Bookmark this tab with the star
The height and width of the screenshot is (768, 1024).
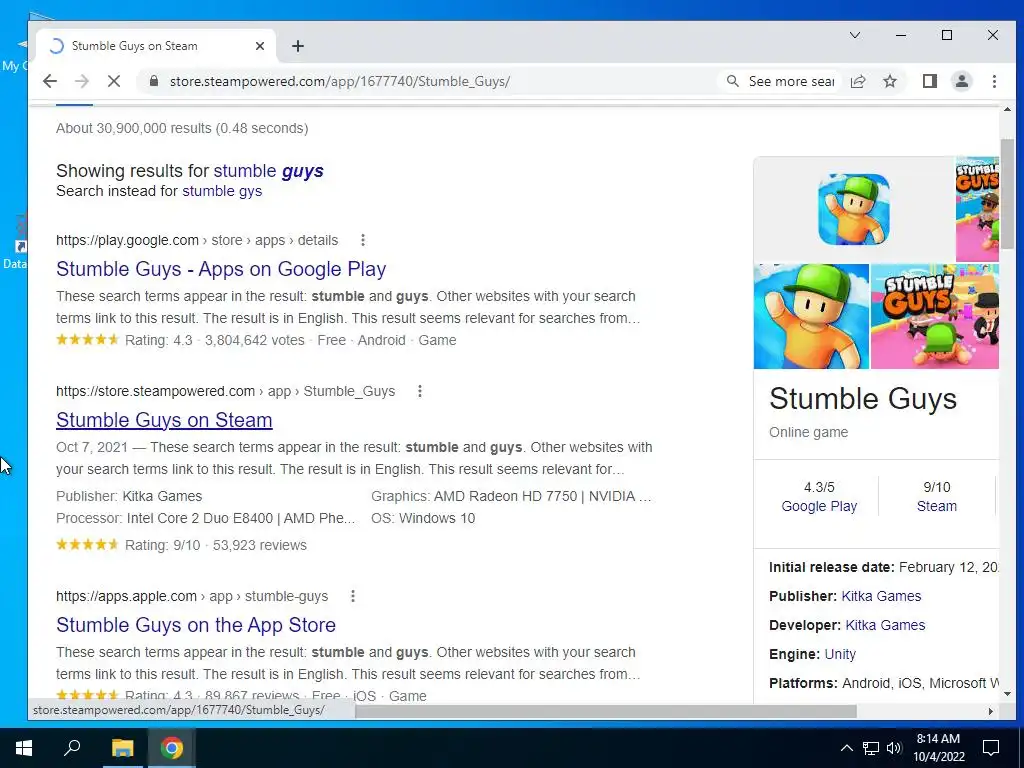(x=889, y=81)
